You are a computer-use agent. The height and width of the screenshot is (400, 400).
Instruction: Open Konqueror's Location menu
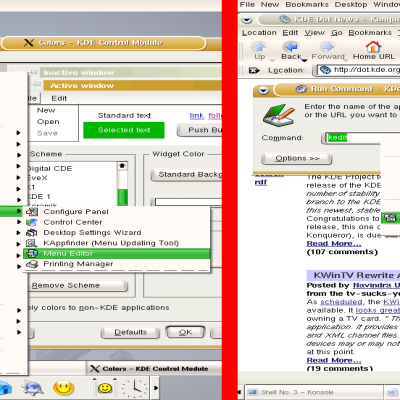[259, 33]
